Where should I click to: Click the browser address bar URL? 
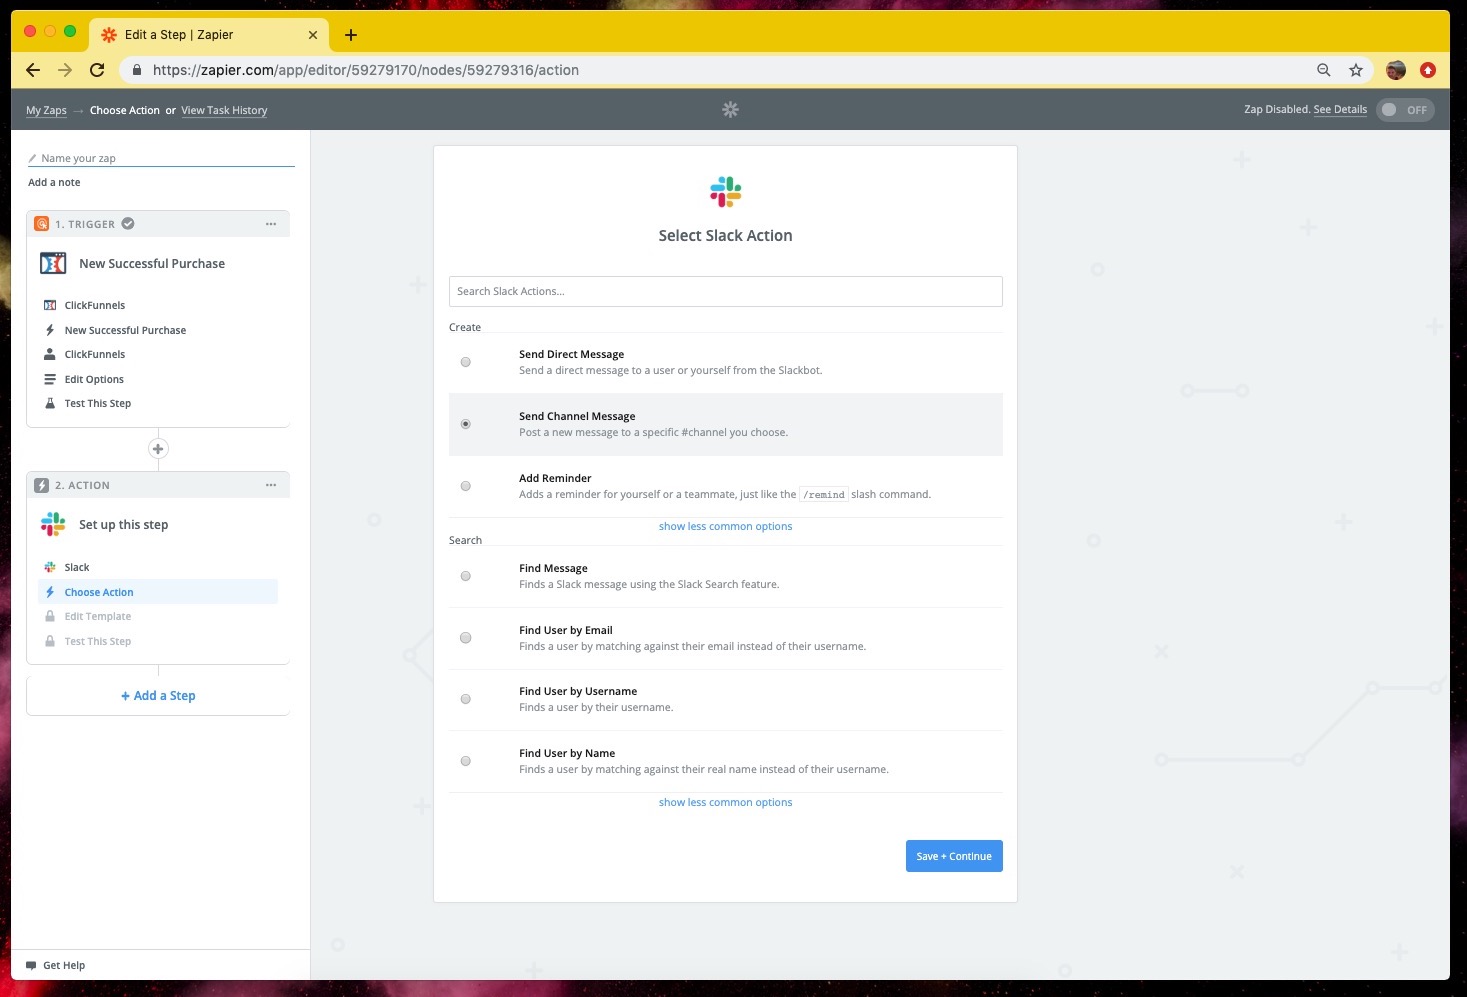pyautogui.click(x=366, y=70)
